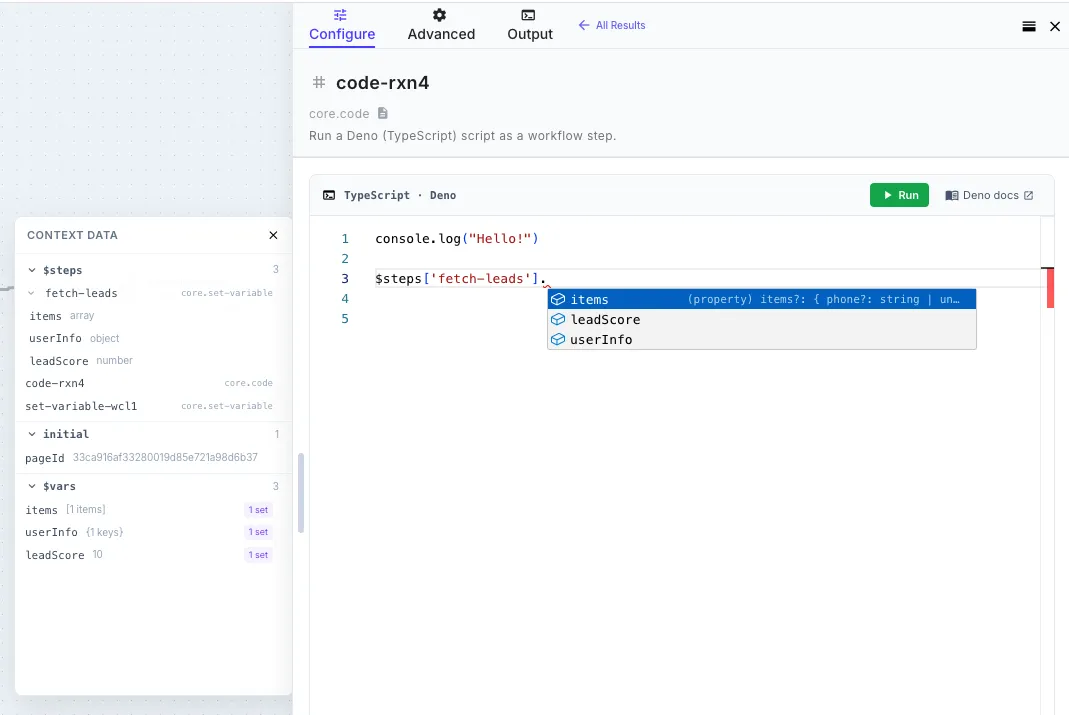Click the hamburger menu icon at top right
Viewport: 1069px width, 715px height.
[1029, 26]
